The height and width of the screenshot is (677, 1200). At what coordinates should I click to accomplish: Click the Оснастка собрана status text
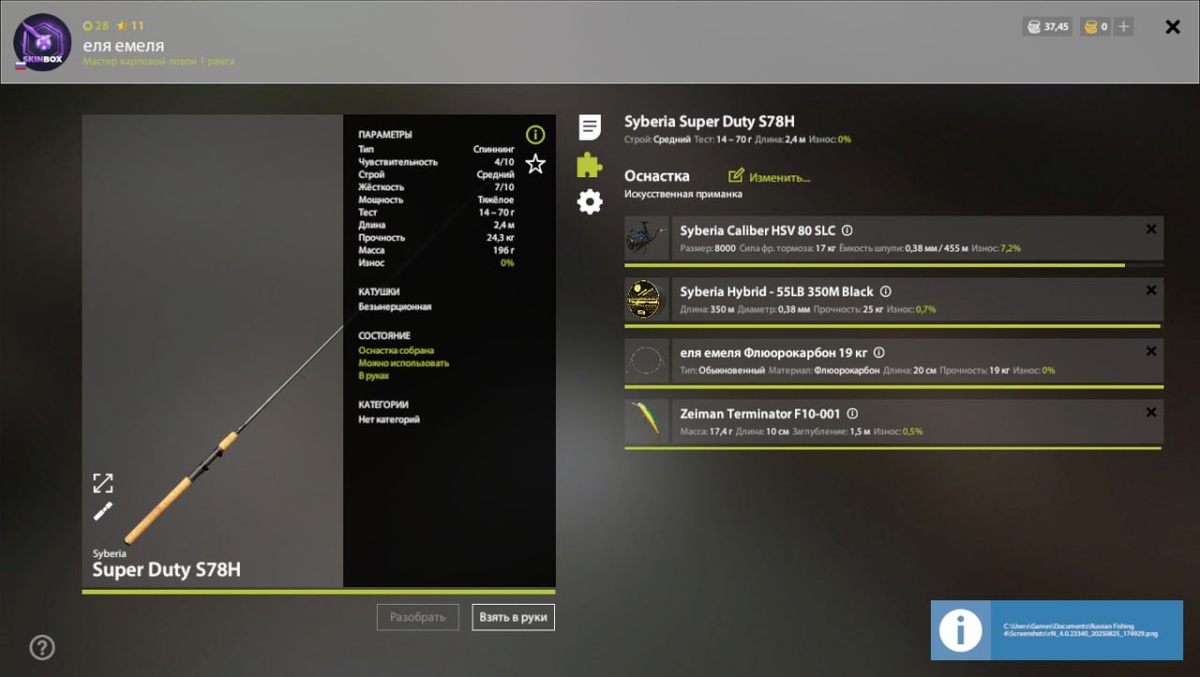(x=396, y=351)
